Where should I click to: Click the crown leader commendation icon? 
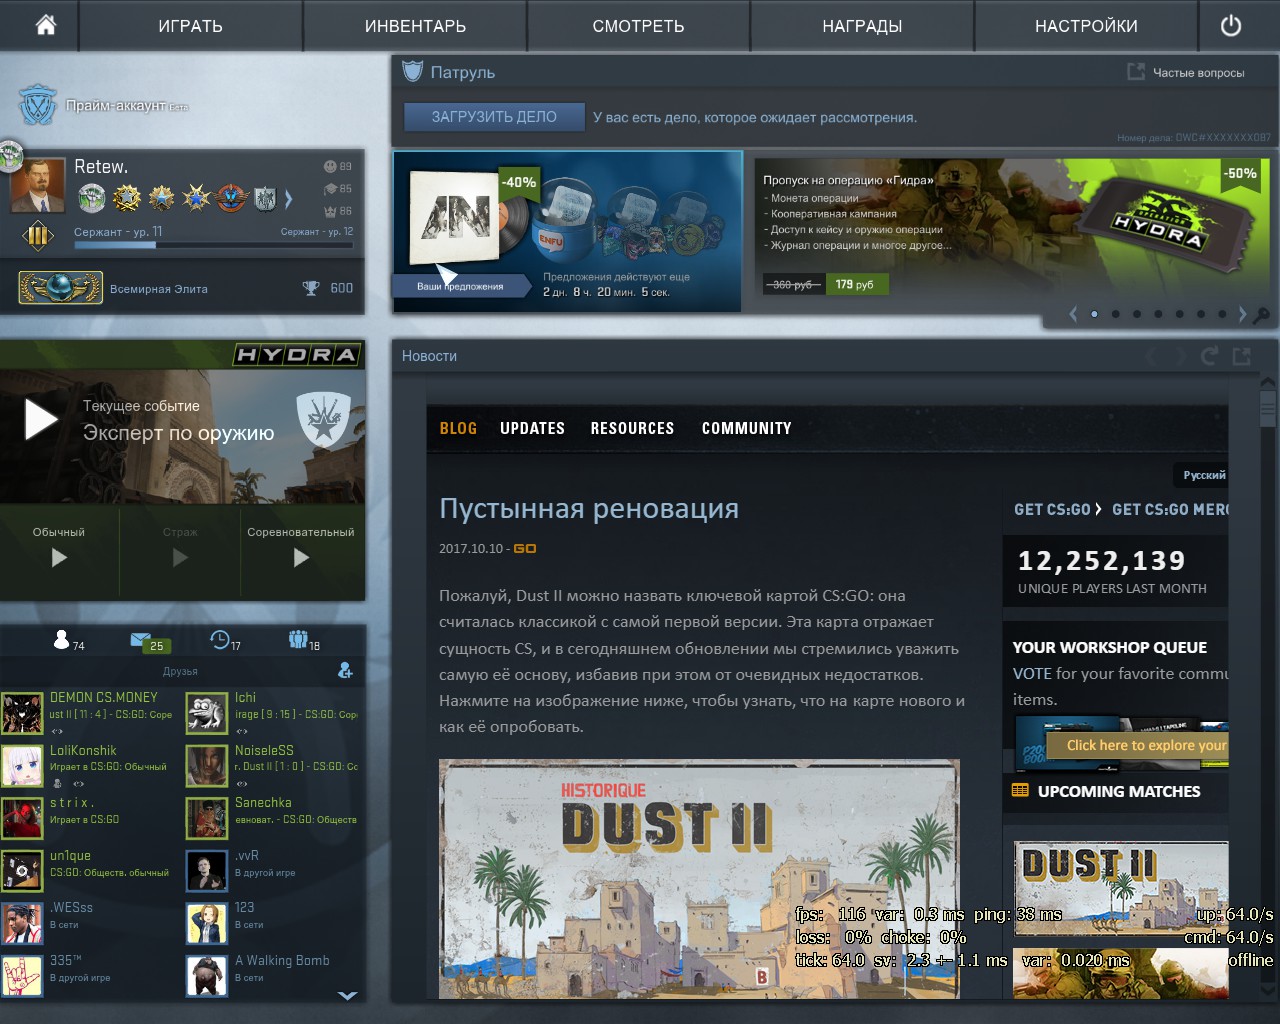(x=330, y=211)
